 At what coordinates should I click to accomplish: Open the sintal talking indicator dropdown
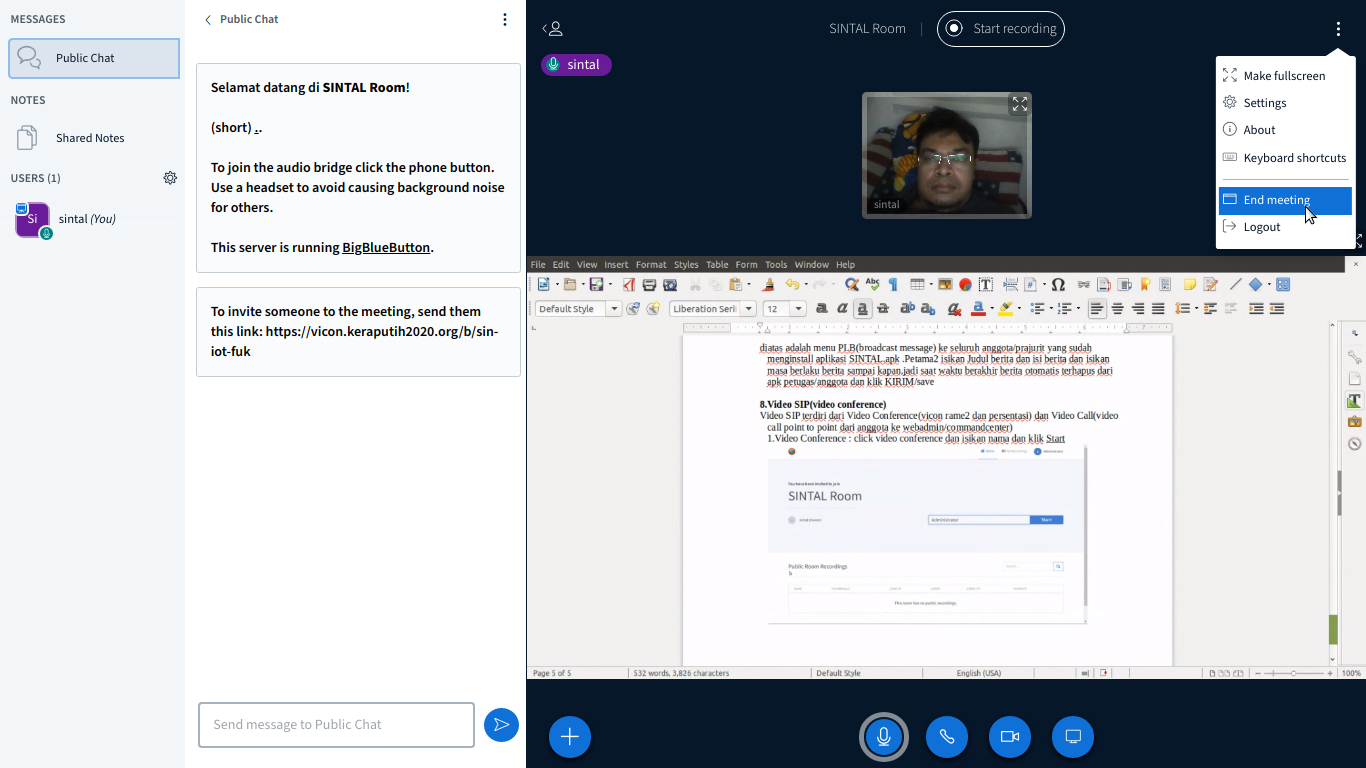pos(576,65)
